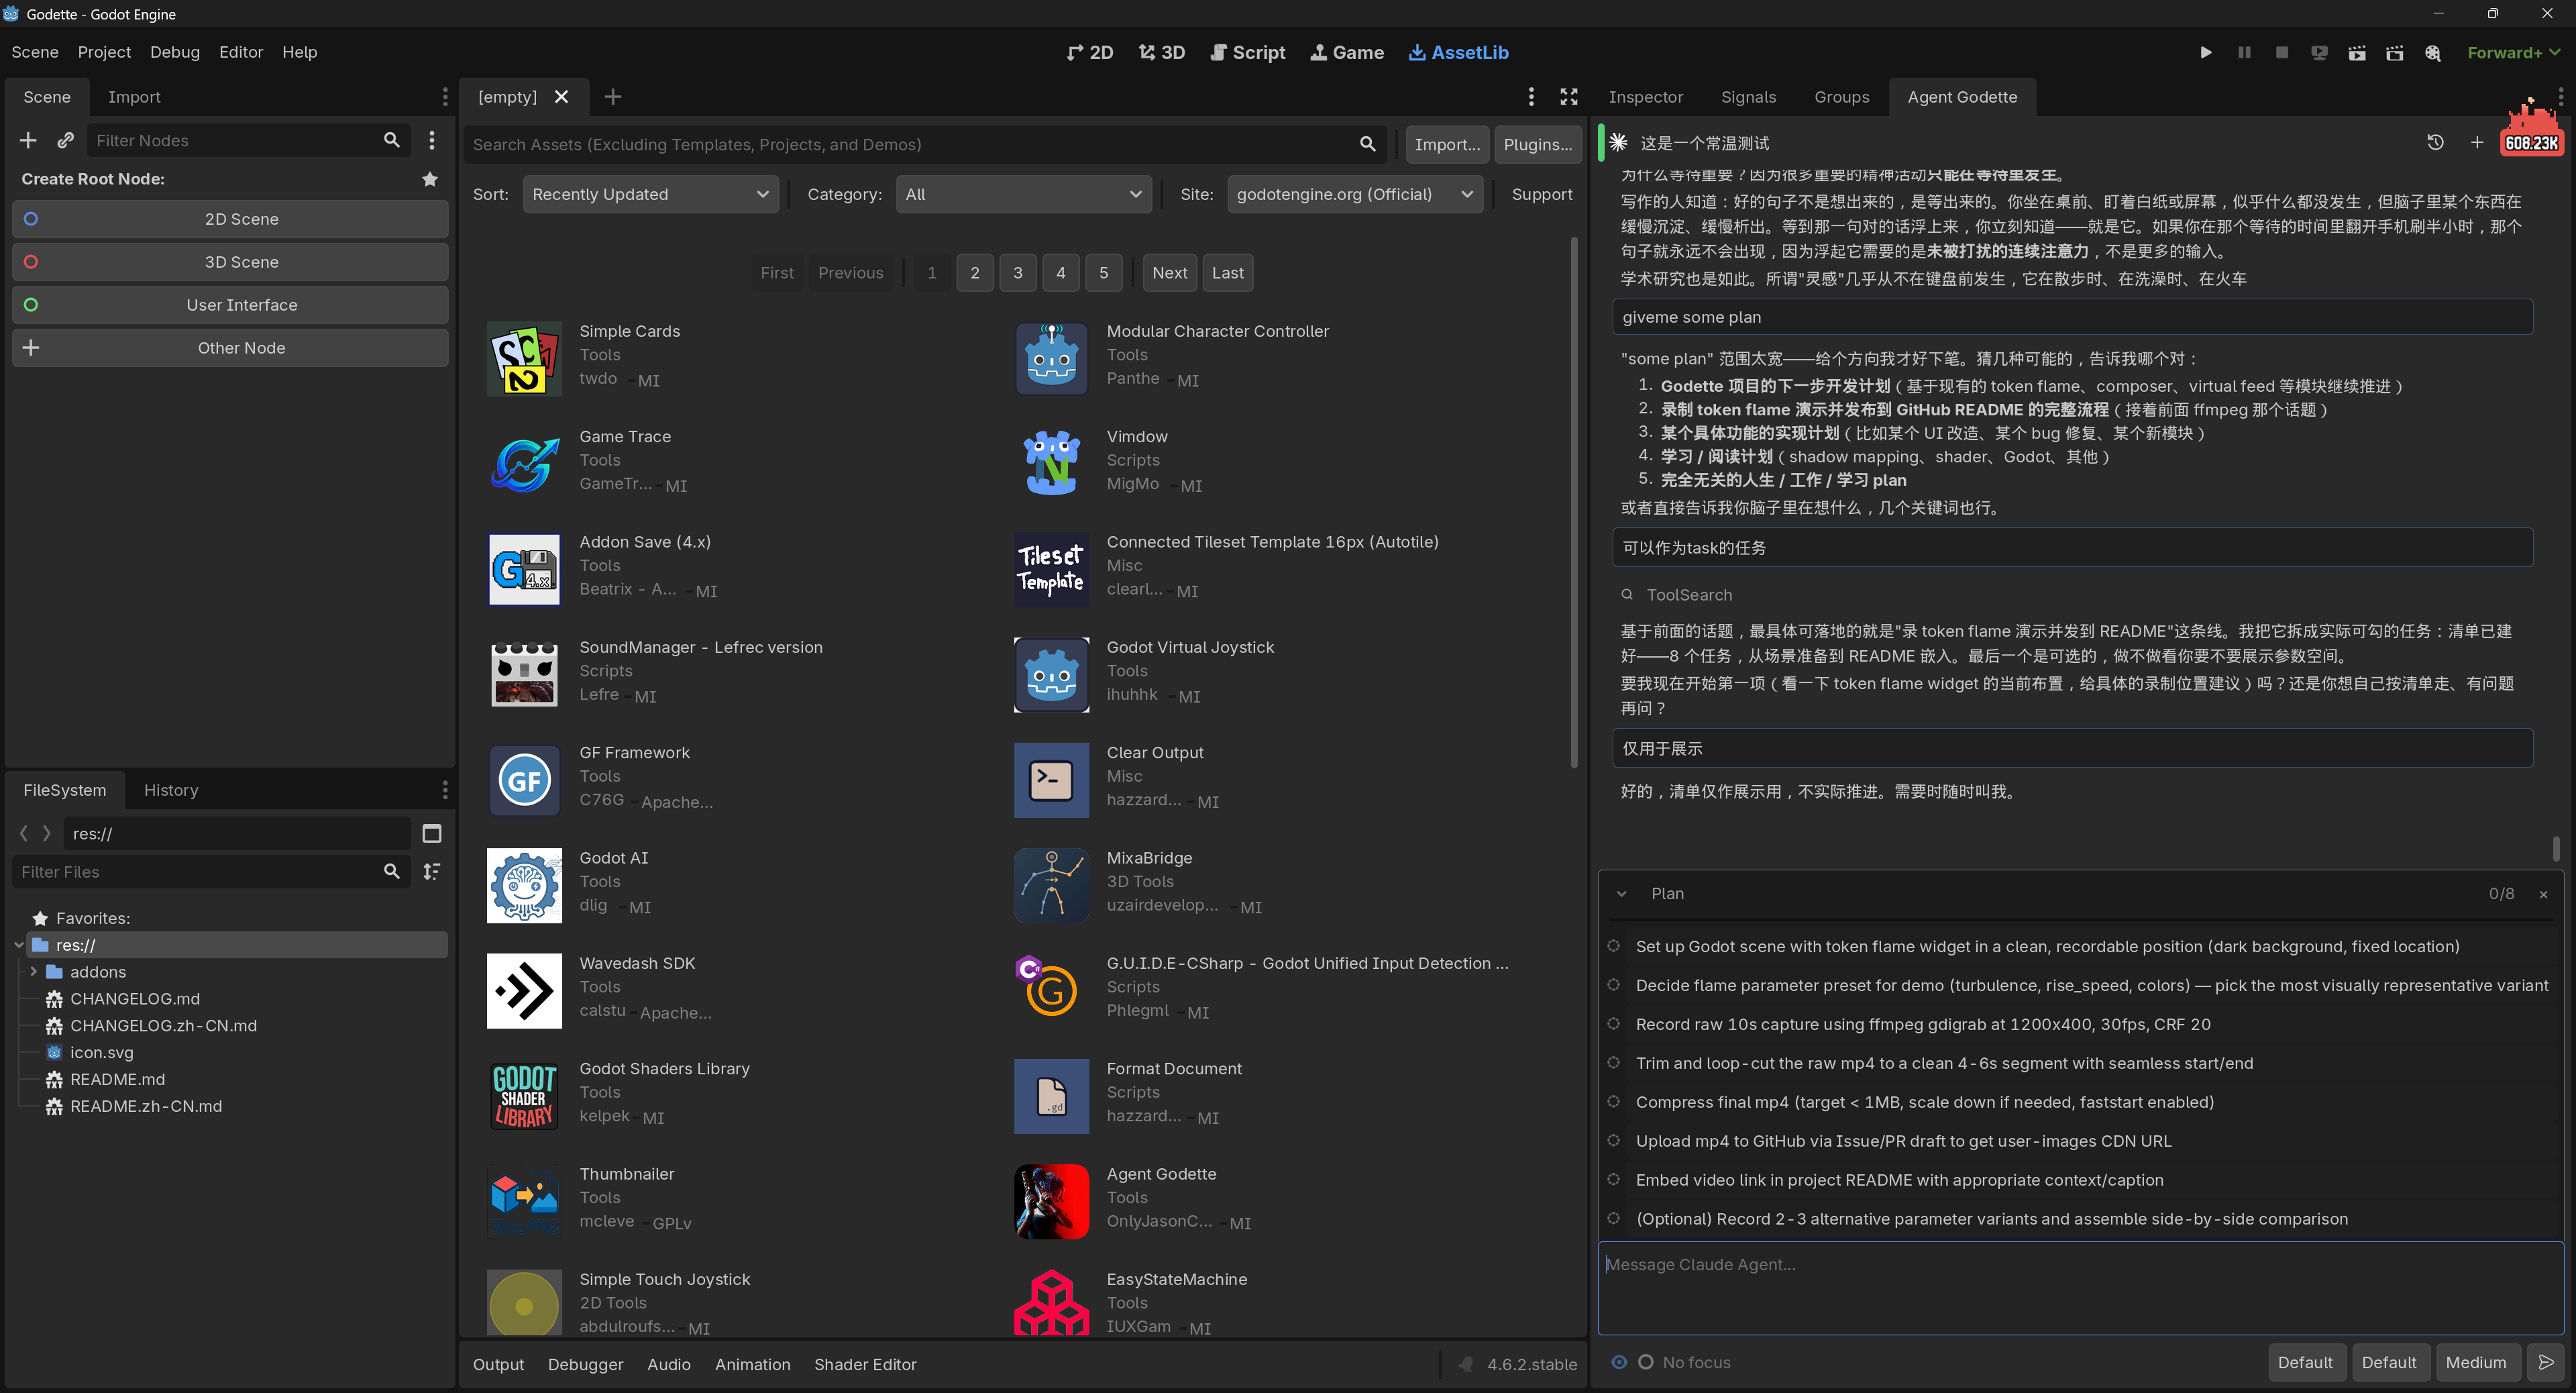This screenshot has width=2576, height=1393.
Task: Toggle plan task Compress final mp4
Action: tap(1613, 1101)
